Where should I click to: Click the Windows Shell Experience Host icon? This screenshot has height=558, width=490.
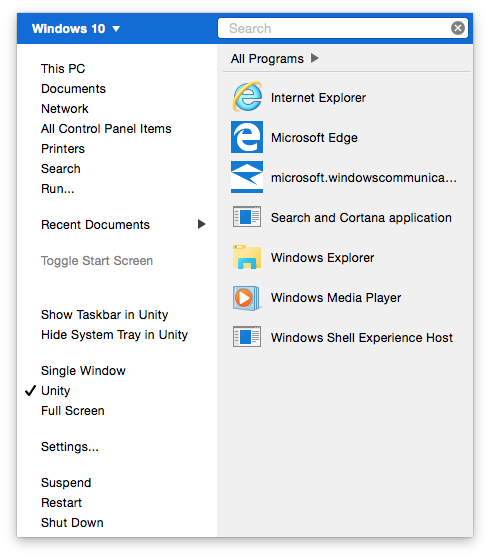click(247, 337)
